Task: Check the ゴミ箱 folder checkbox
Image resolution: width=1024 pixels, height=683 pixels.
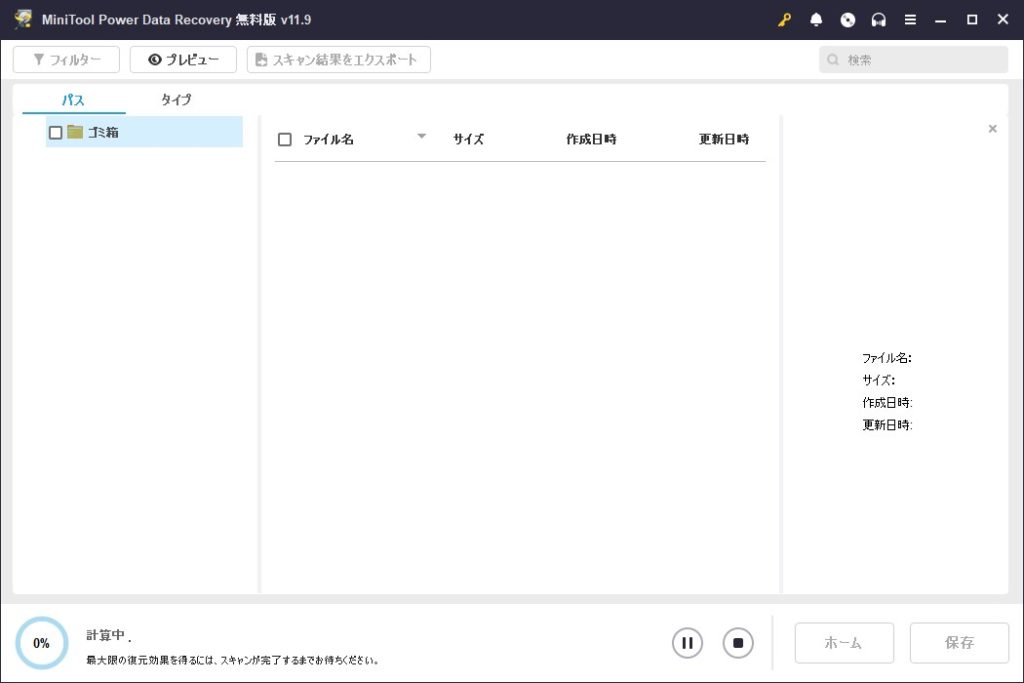Action: (x=56, y=132)
